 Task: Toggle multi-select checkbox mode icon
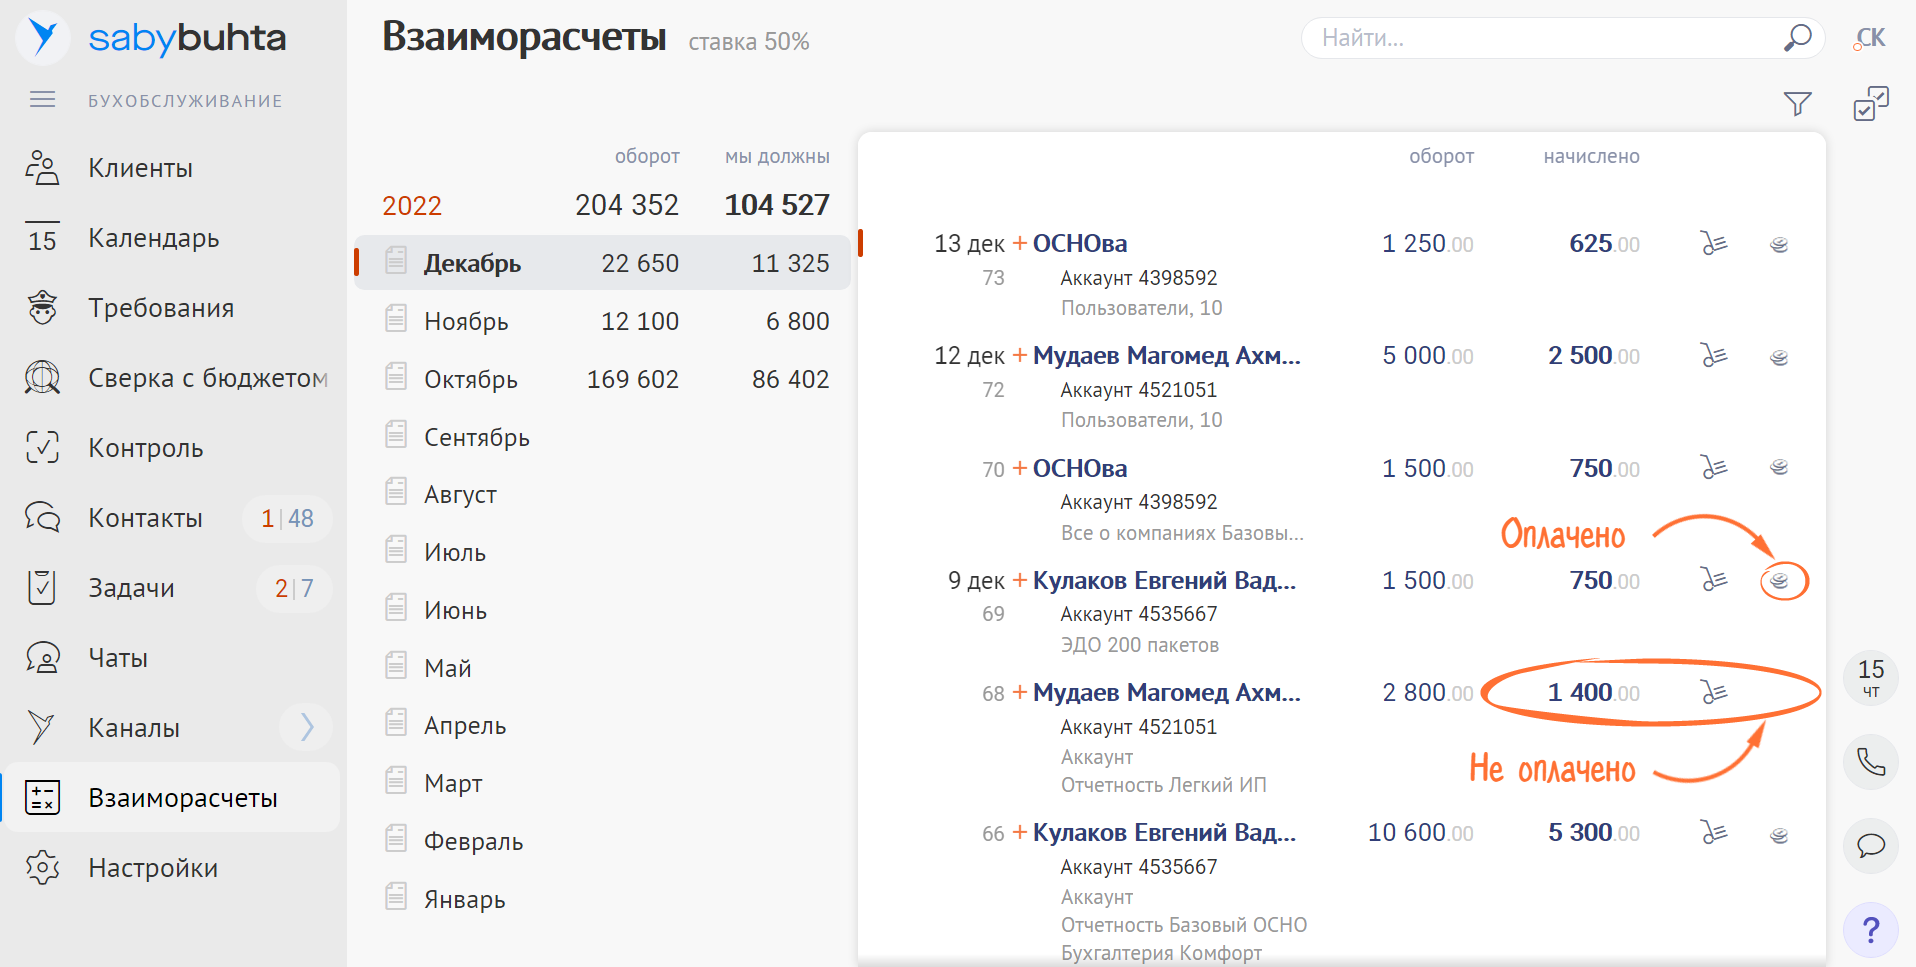(x=1870, y=104)
